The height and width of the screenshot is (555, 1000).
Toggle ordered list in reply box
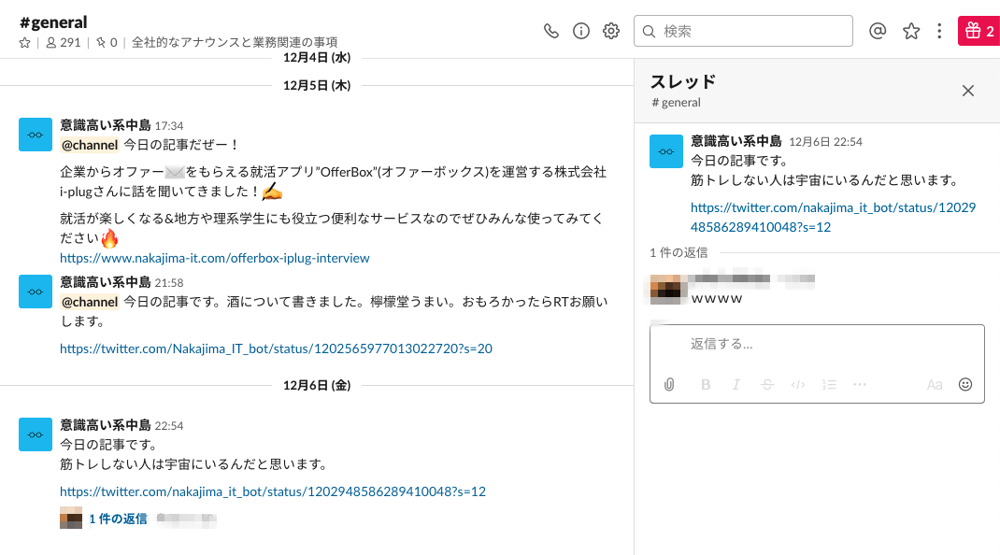(x=829, y=384)
